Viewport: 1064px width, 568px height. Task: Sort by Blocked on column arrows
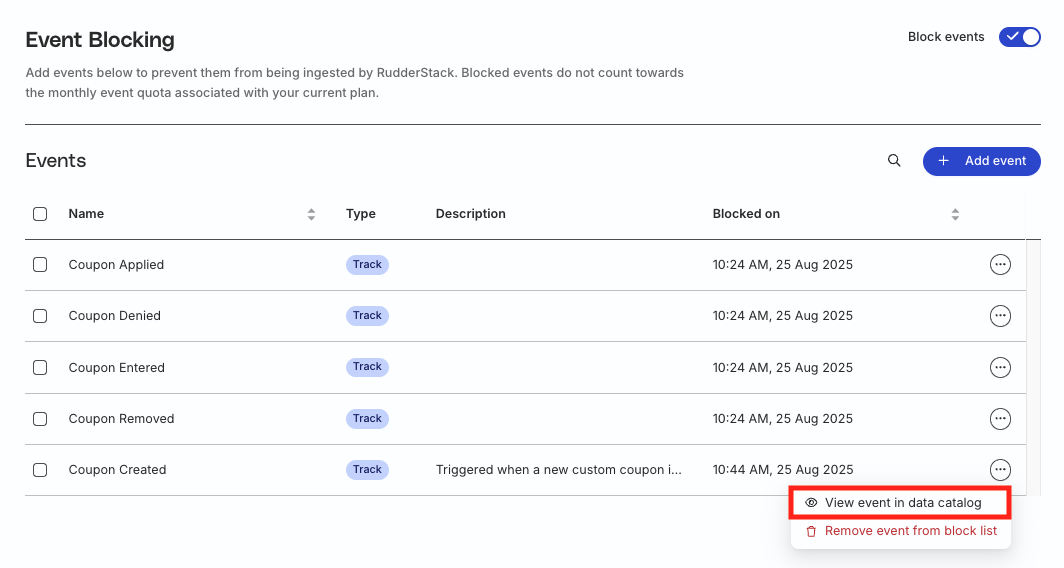[955, 214]
